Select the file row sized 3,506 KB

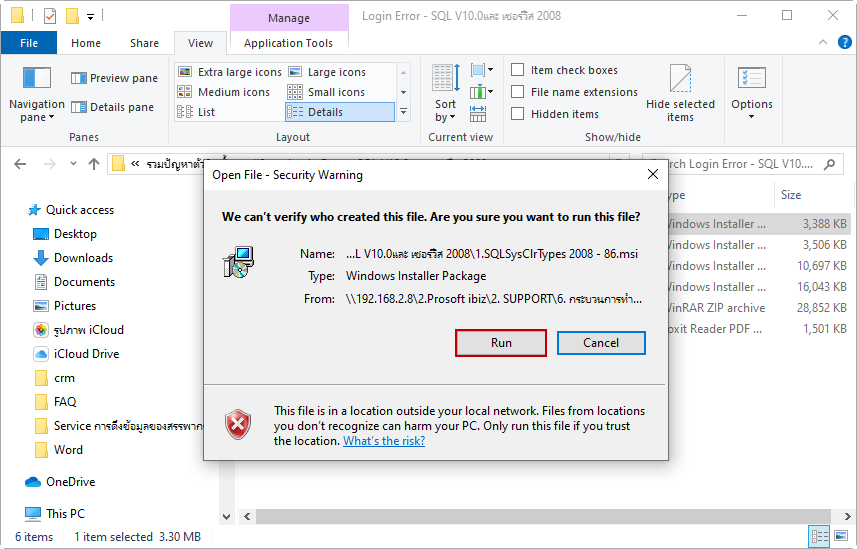[758, 245]
